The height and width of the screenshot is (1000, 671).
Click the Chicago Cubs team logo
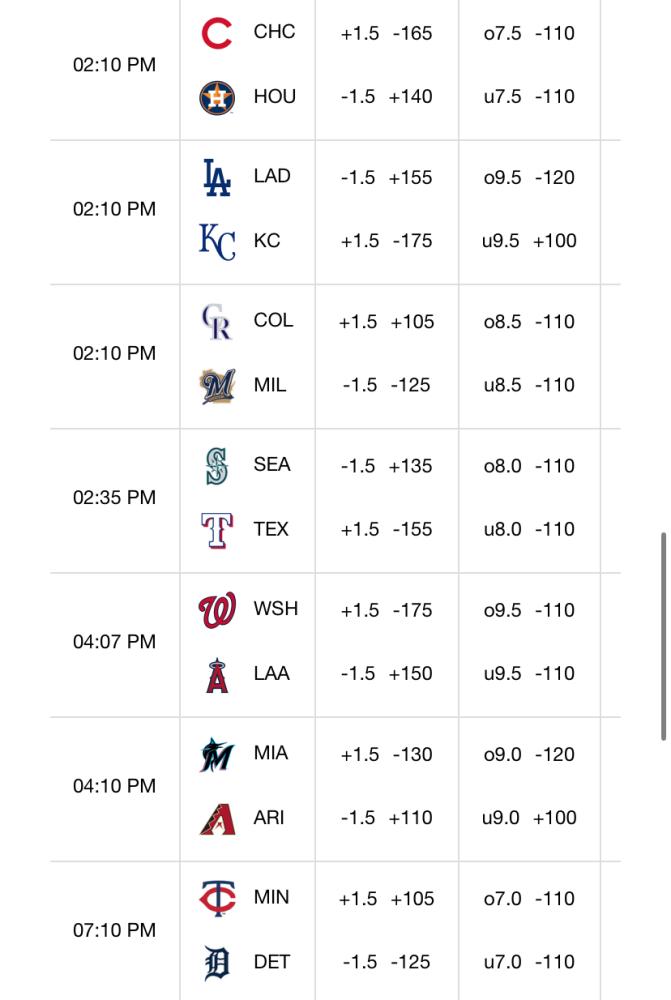(217, 33)
